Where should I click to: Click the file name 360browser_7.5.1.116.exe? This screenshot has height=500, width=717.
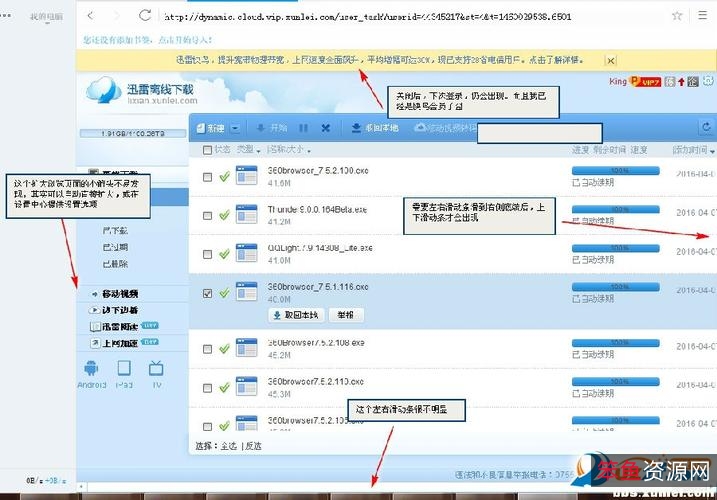pyautogui.click(x=318, y=287)
